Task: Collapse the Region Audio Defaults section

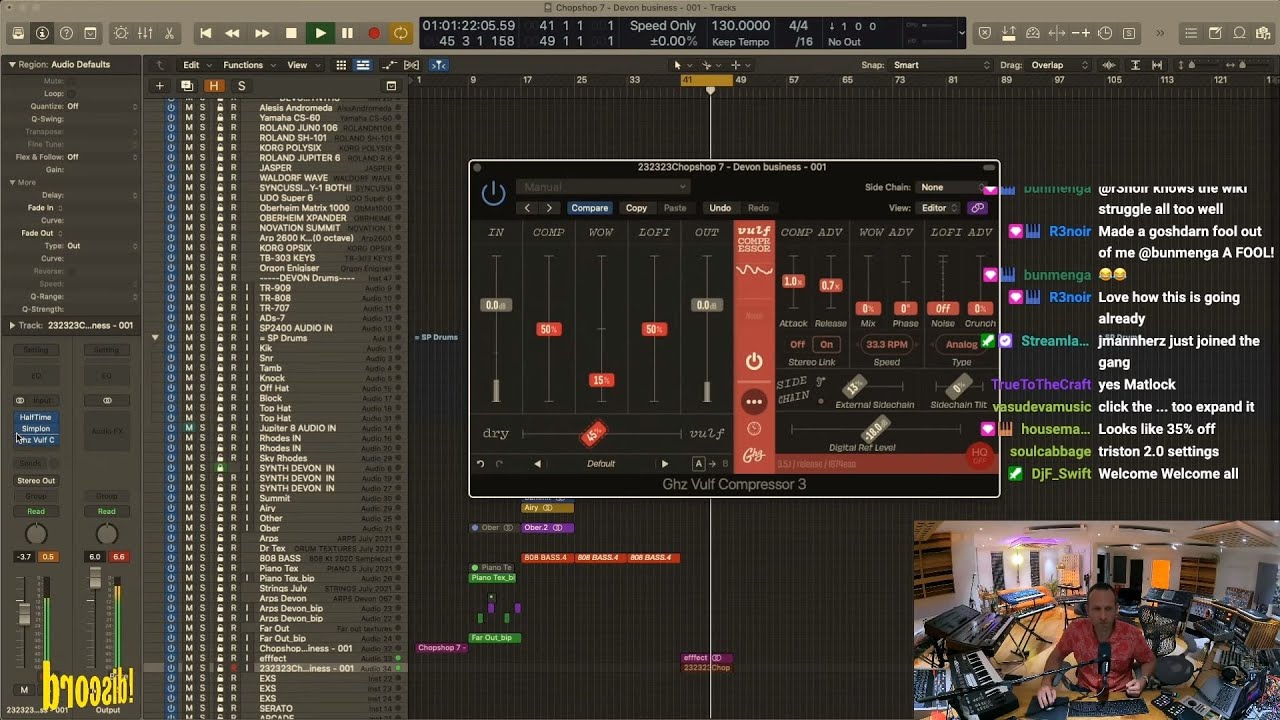Action: pyautogui.click(x=12, y=64)
